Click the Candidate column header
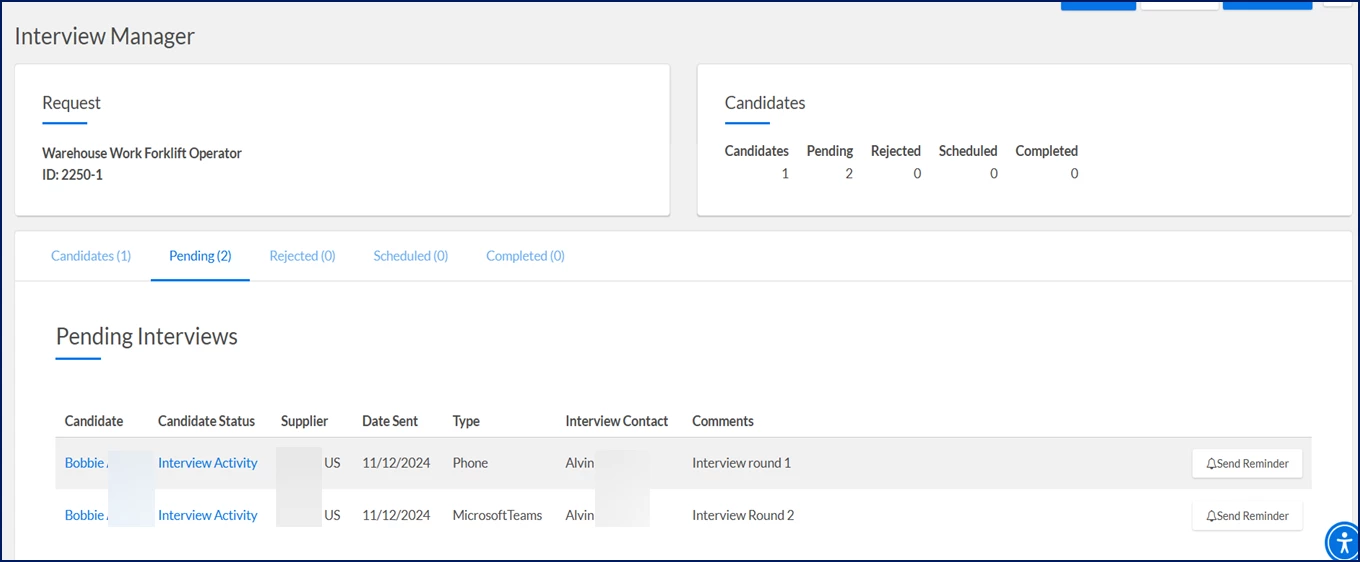Viewport: 1360px width, 562px height. point(94,421)
